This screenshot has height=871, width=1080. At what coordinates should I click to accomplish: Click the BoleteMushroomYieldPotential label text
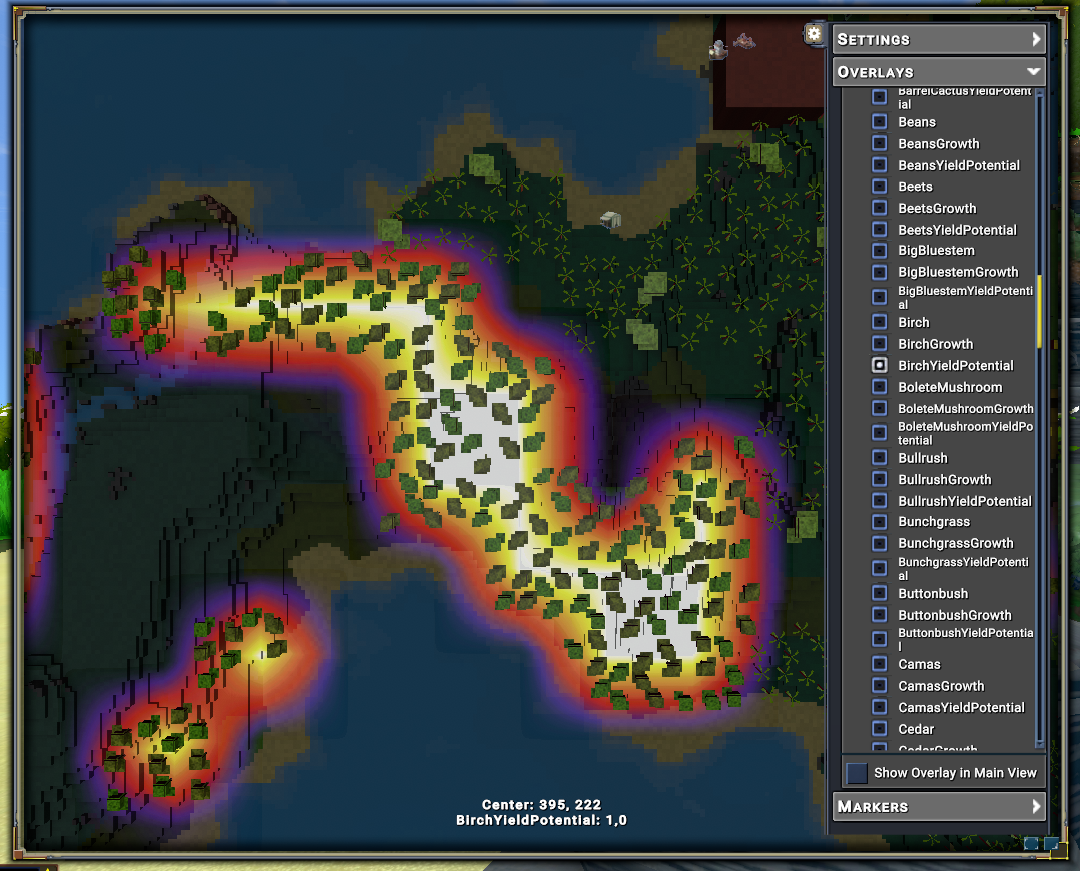pos(965,433)
